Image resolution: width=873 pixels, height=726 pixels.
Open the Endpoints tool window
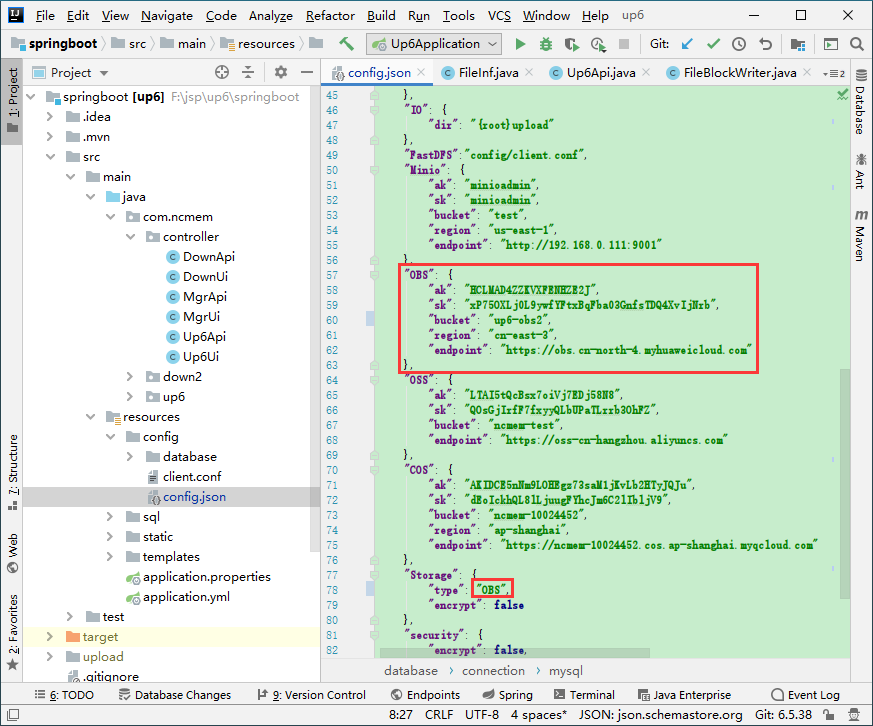[426, 695]
